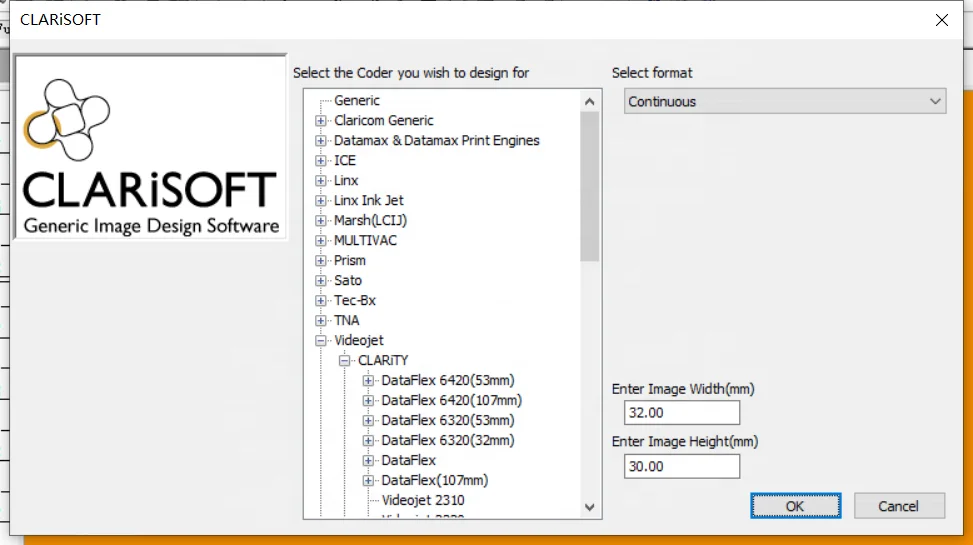
Task: Select the Marsh(LCIJ) label
Action: click(370, 220)
